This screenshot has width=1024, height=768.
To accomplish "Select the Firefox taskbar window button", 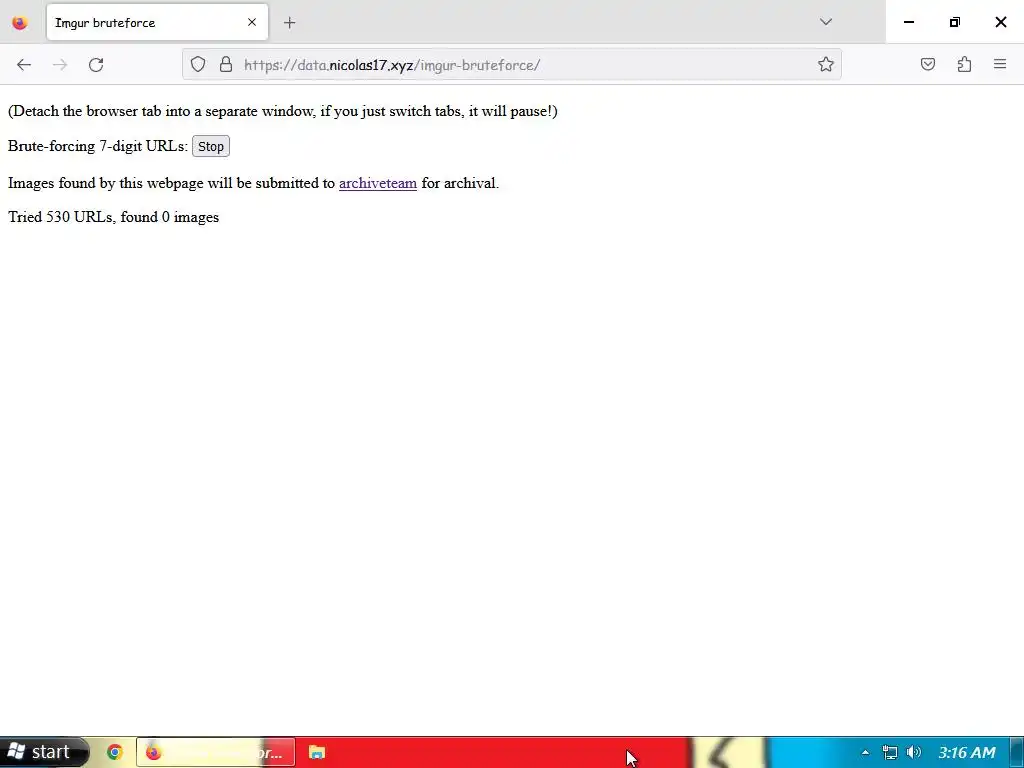I will (x=216, y=752).
